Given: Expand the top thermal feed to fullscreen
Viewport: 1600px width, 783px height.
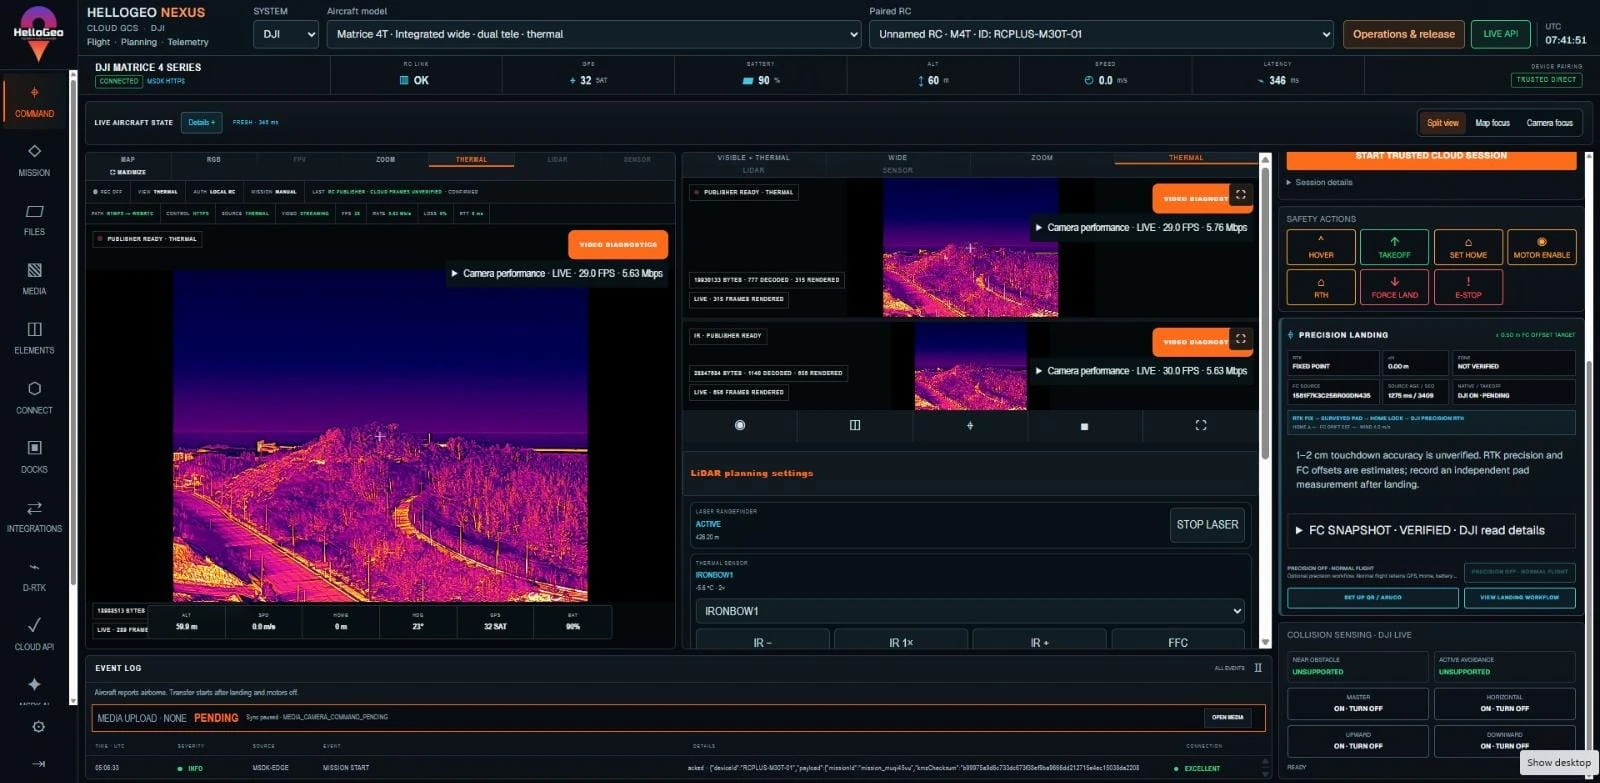Looking at the screenshot, I should point(1240,195).
